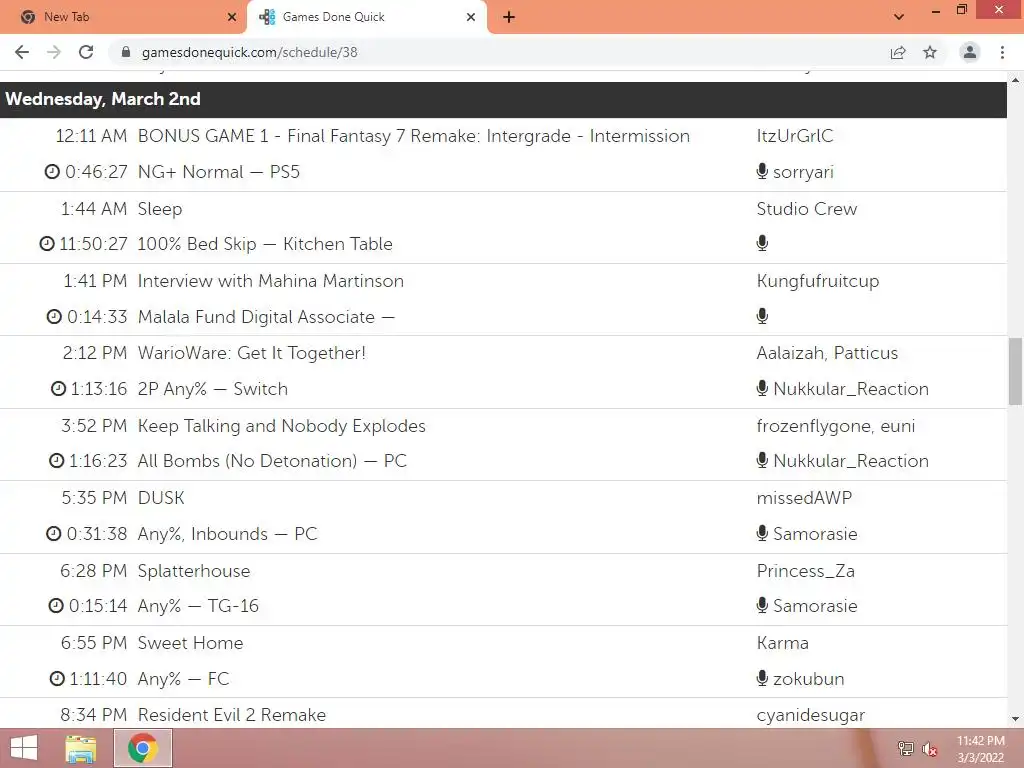The width and height of the screenshot is (1024, 768).
Task: Click clock icon beside 1:11:40
Action: [x=57, y=679]
